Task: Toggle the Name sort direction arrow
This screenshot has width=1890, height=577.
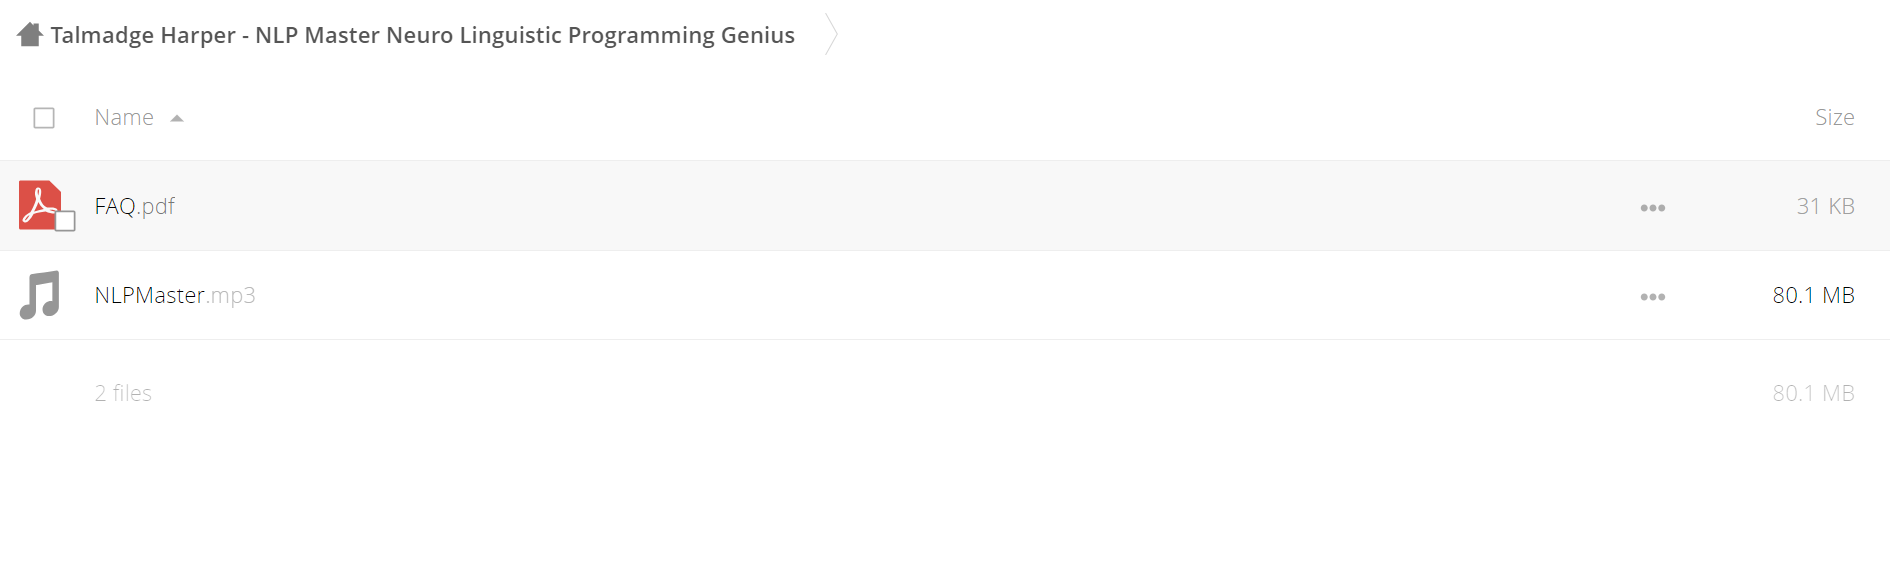Action: tap(177, 118)
